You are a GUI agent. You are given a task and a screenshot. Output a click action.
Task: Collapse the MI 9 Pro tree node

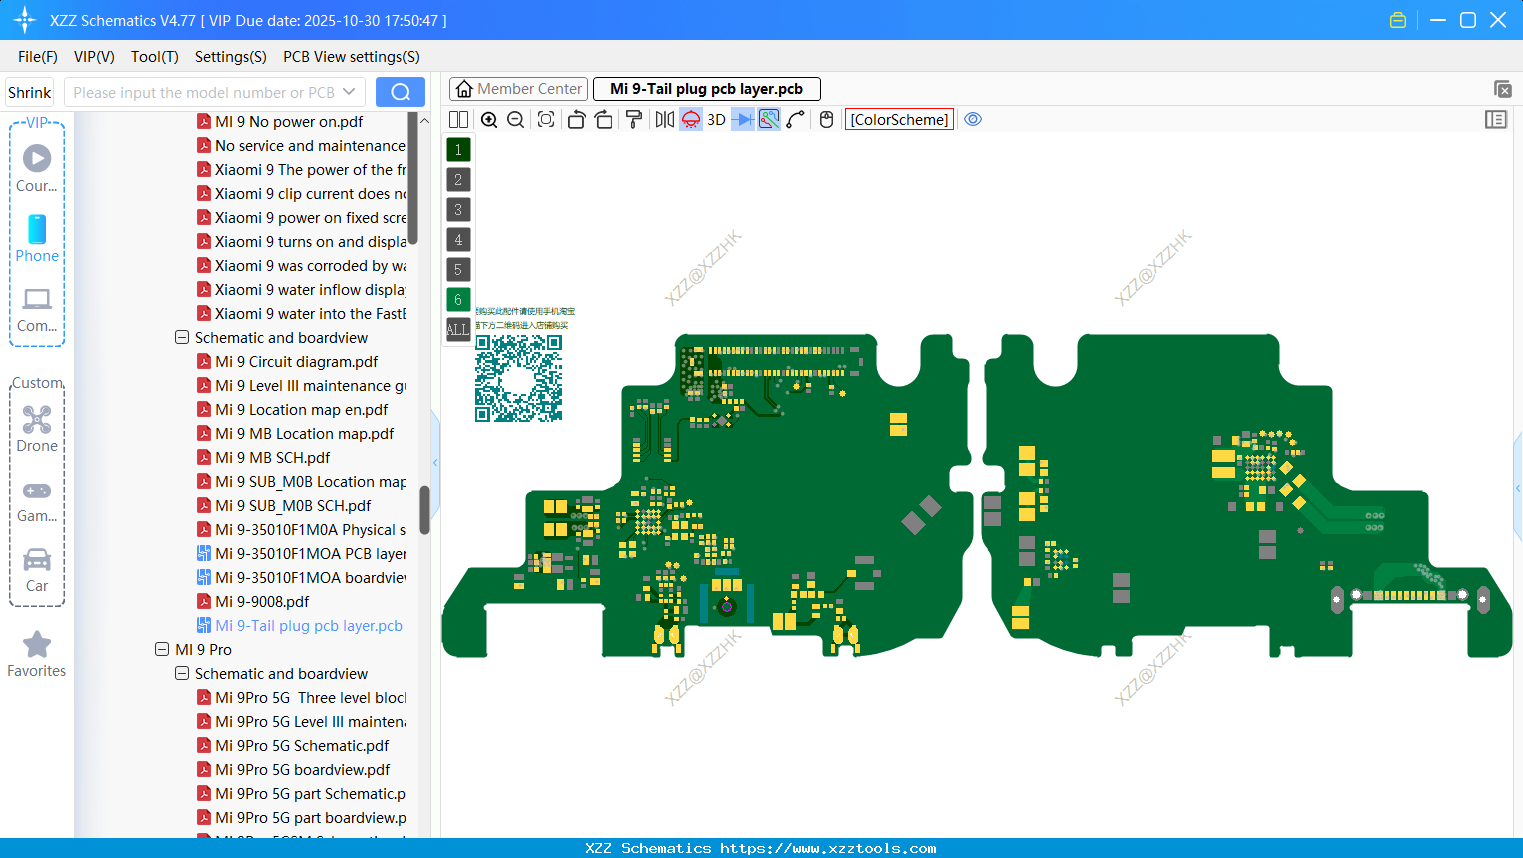click(x=162, y=649)
